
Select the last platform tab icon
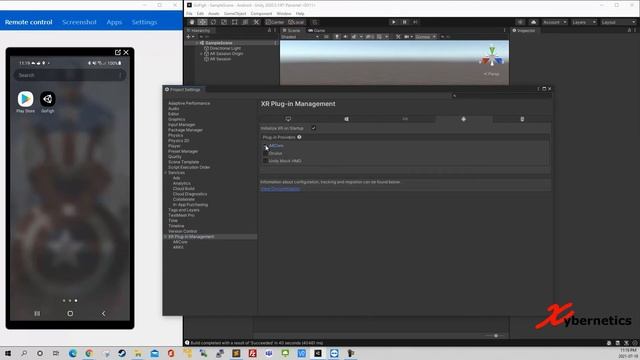click(x=522, y=119)
